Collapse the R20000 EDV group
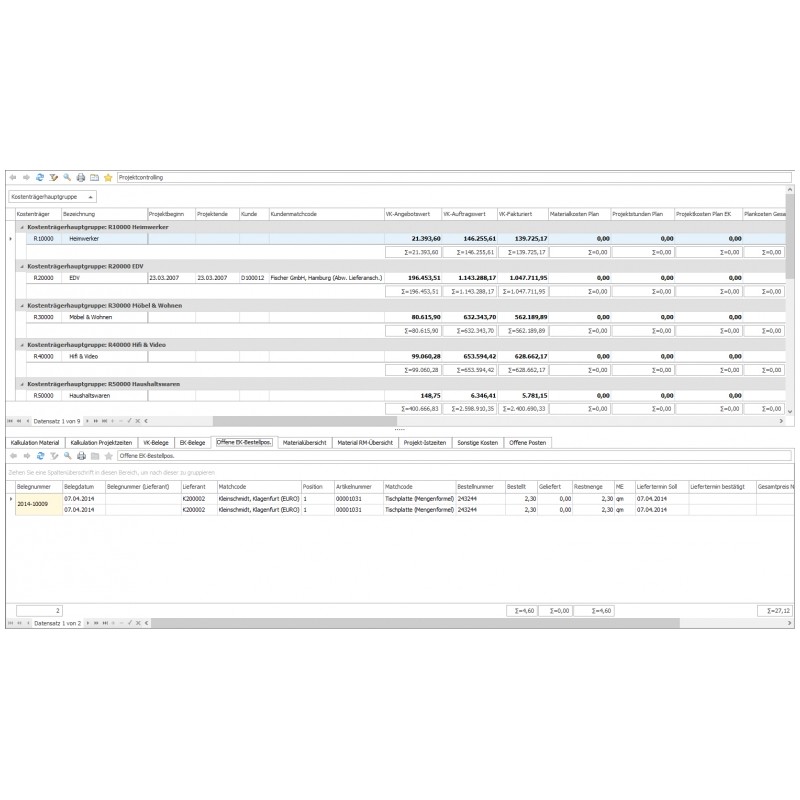 [22, 267]
